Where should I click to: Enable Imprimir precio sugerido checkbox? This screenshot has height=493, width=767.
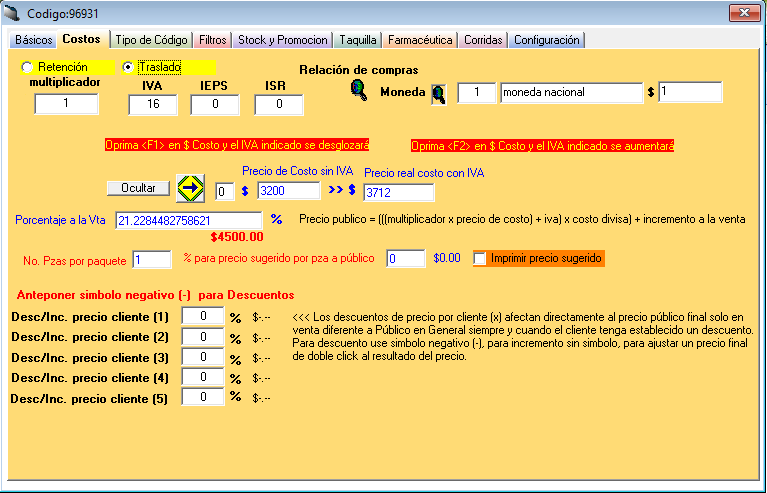tap(481, 259)
